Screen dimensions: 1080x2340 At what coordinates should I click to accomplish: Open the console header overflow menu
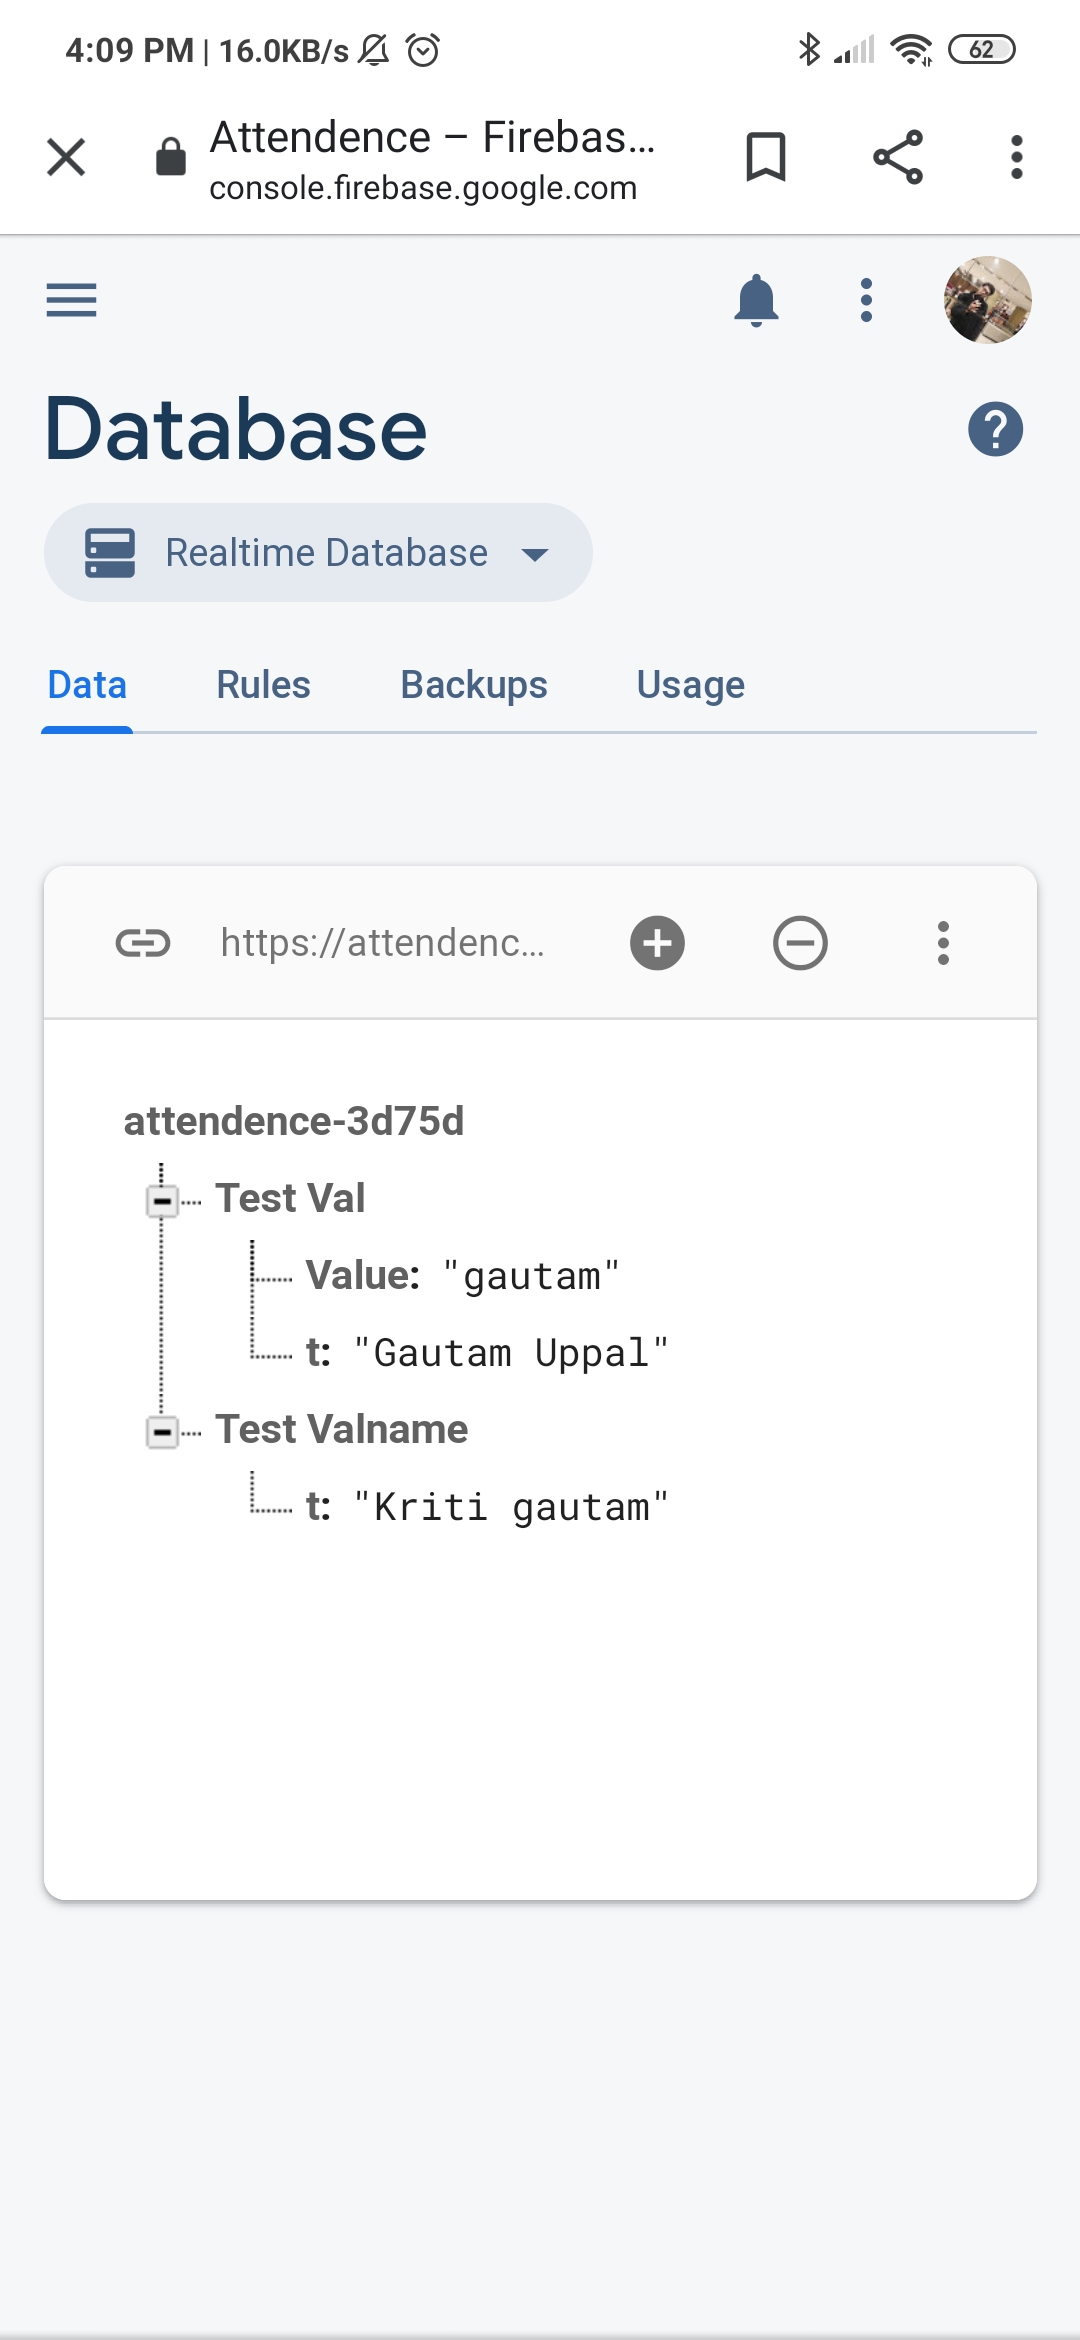tap(866, 300)
